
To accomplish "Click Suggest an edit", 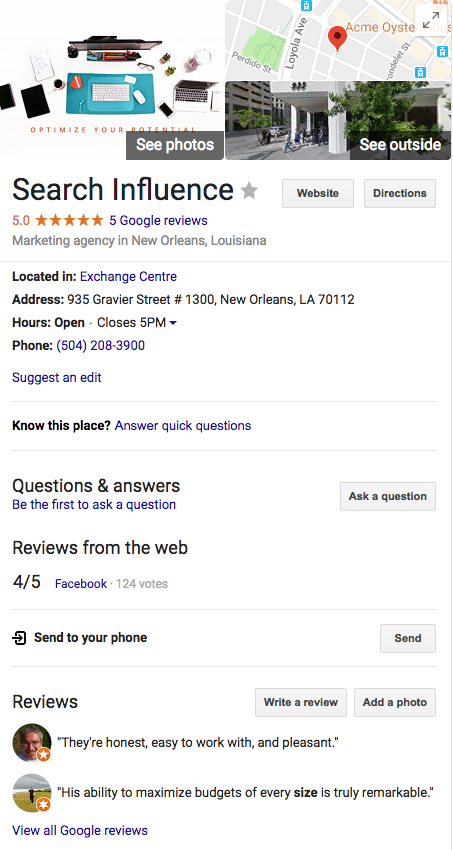I will tap(57, 377).
